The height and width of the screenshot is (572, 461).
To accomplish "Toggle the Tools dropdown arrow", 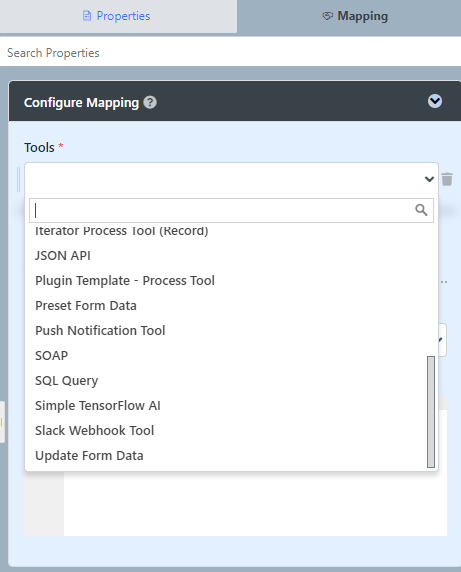I will pos(429,179).
